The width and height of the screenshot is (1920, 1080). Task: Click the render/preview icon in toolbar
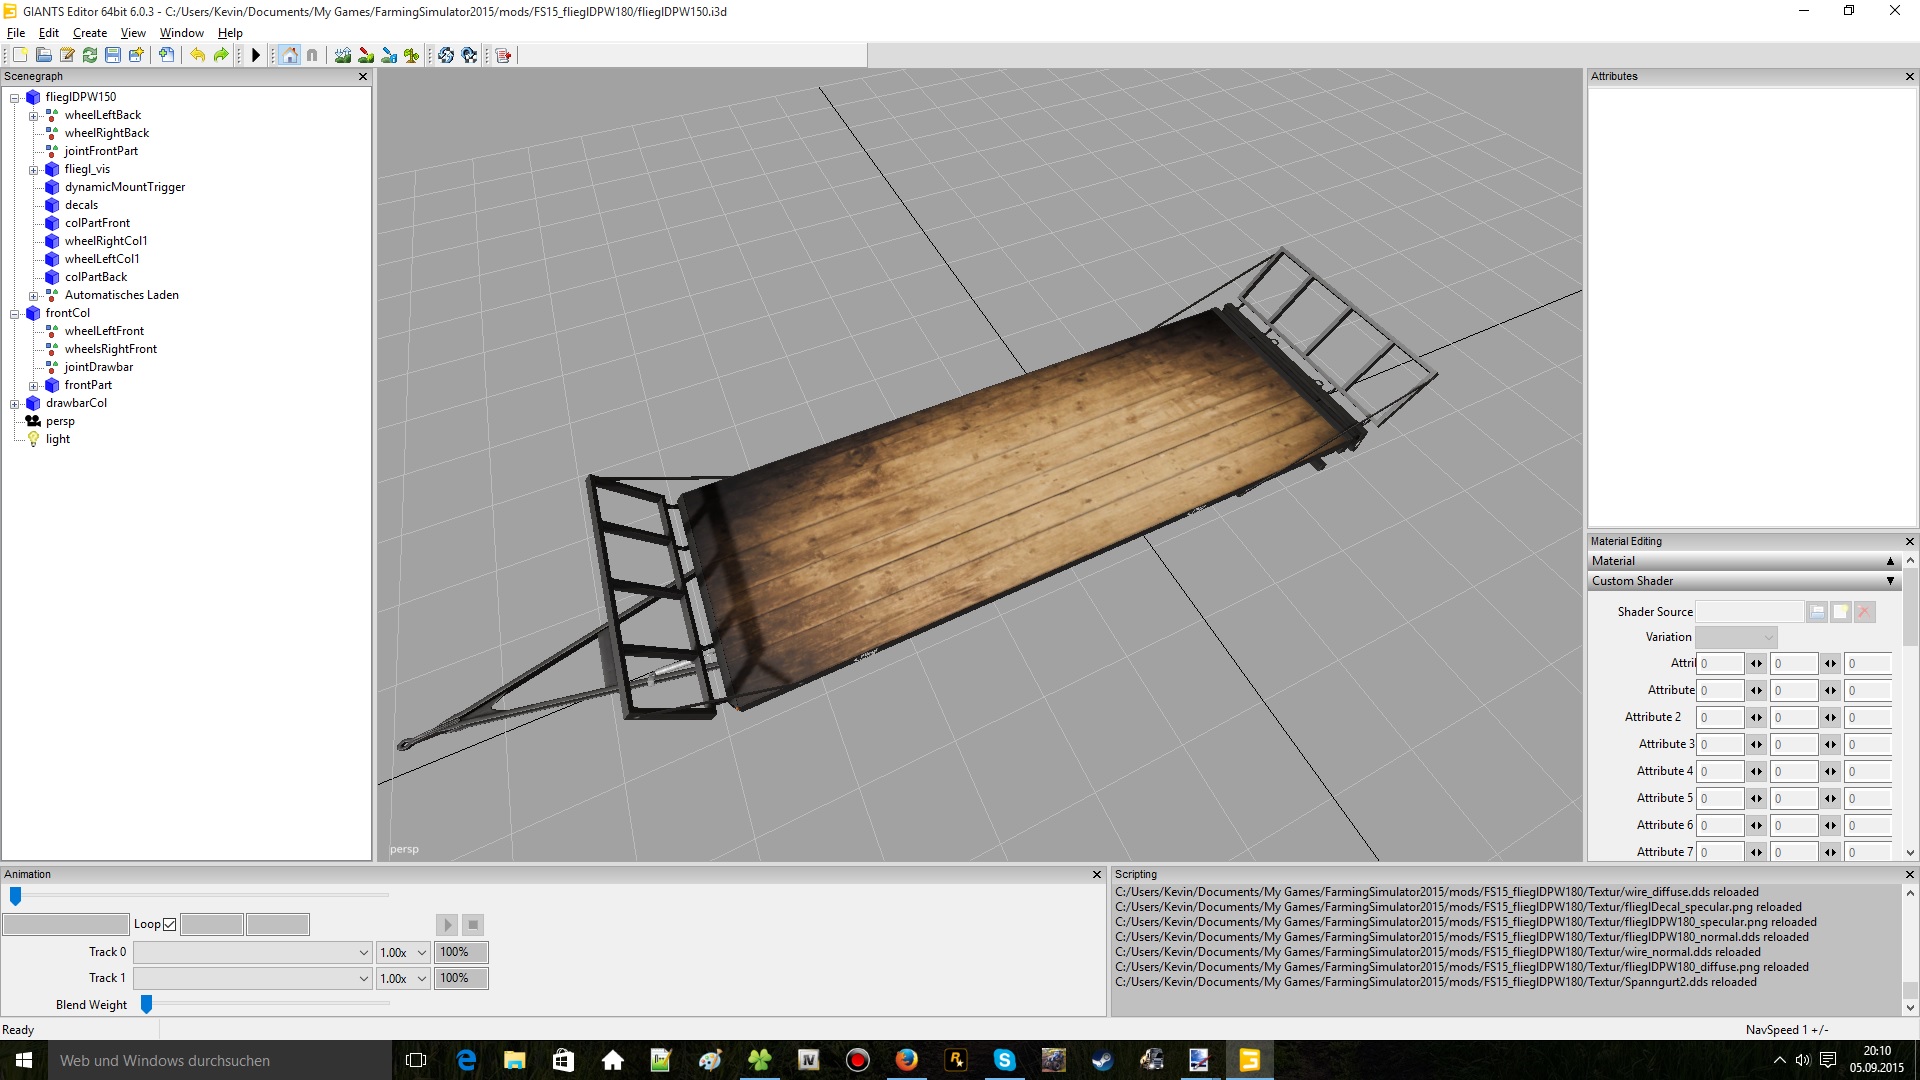pos(257,55)
